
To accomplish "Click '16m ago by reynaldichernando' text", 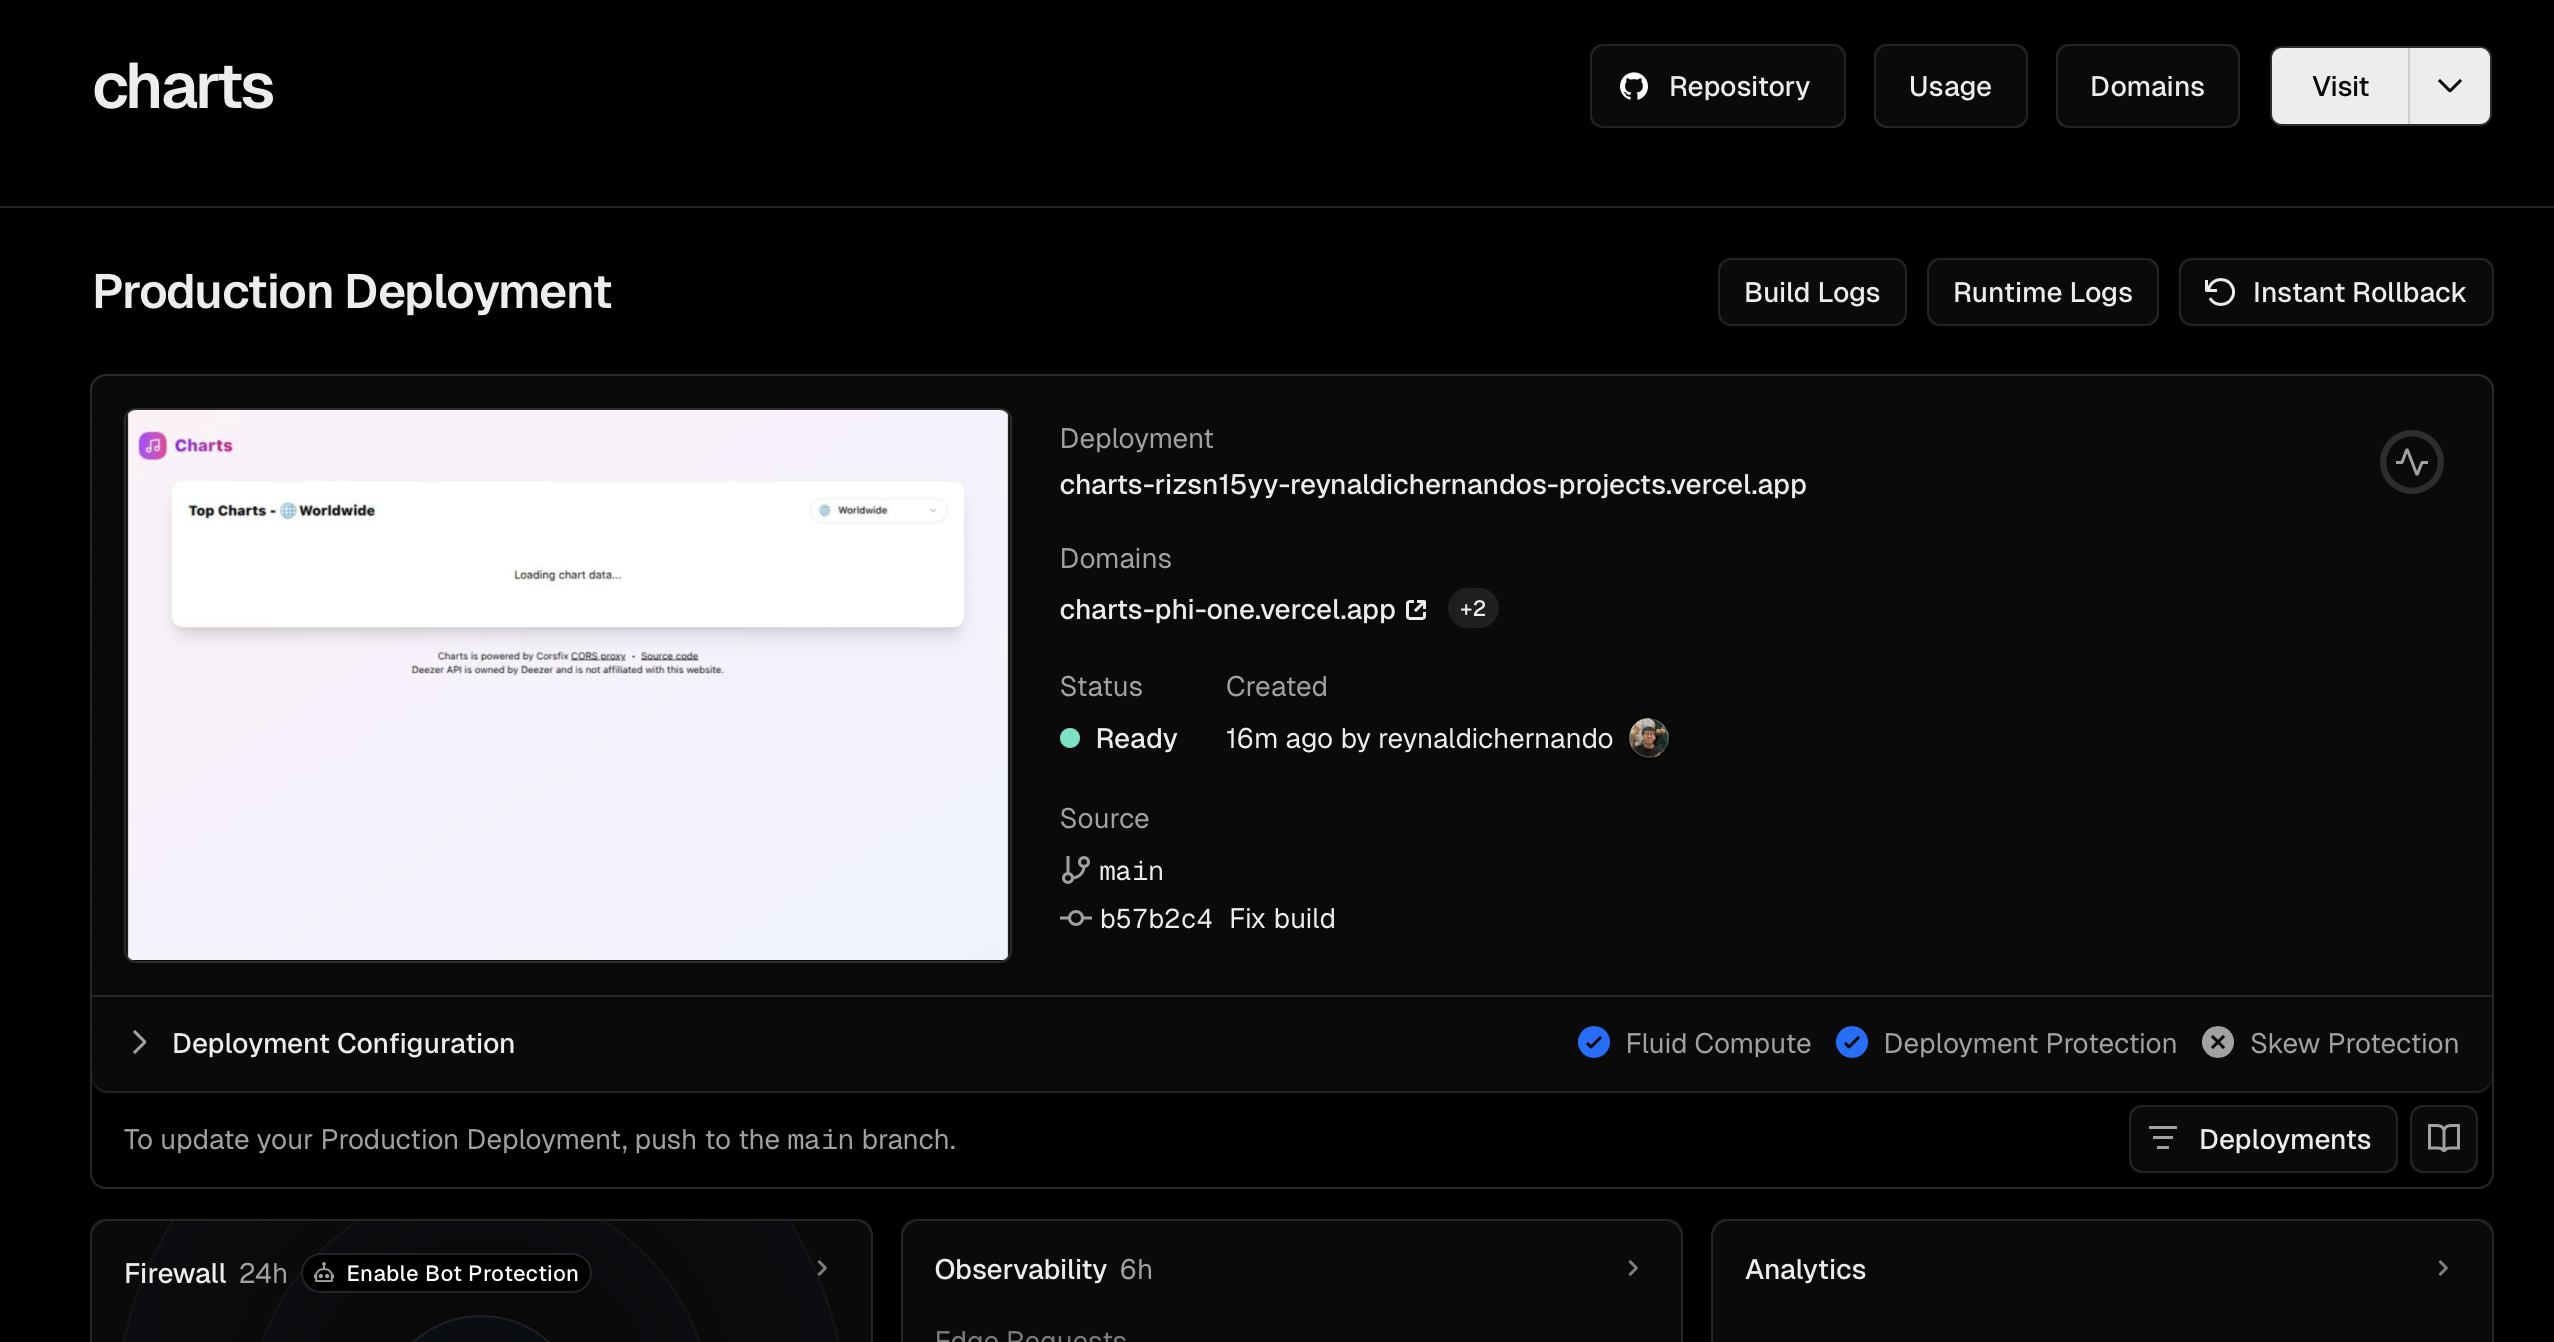I will coord(1419,738).
